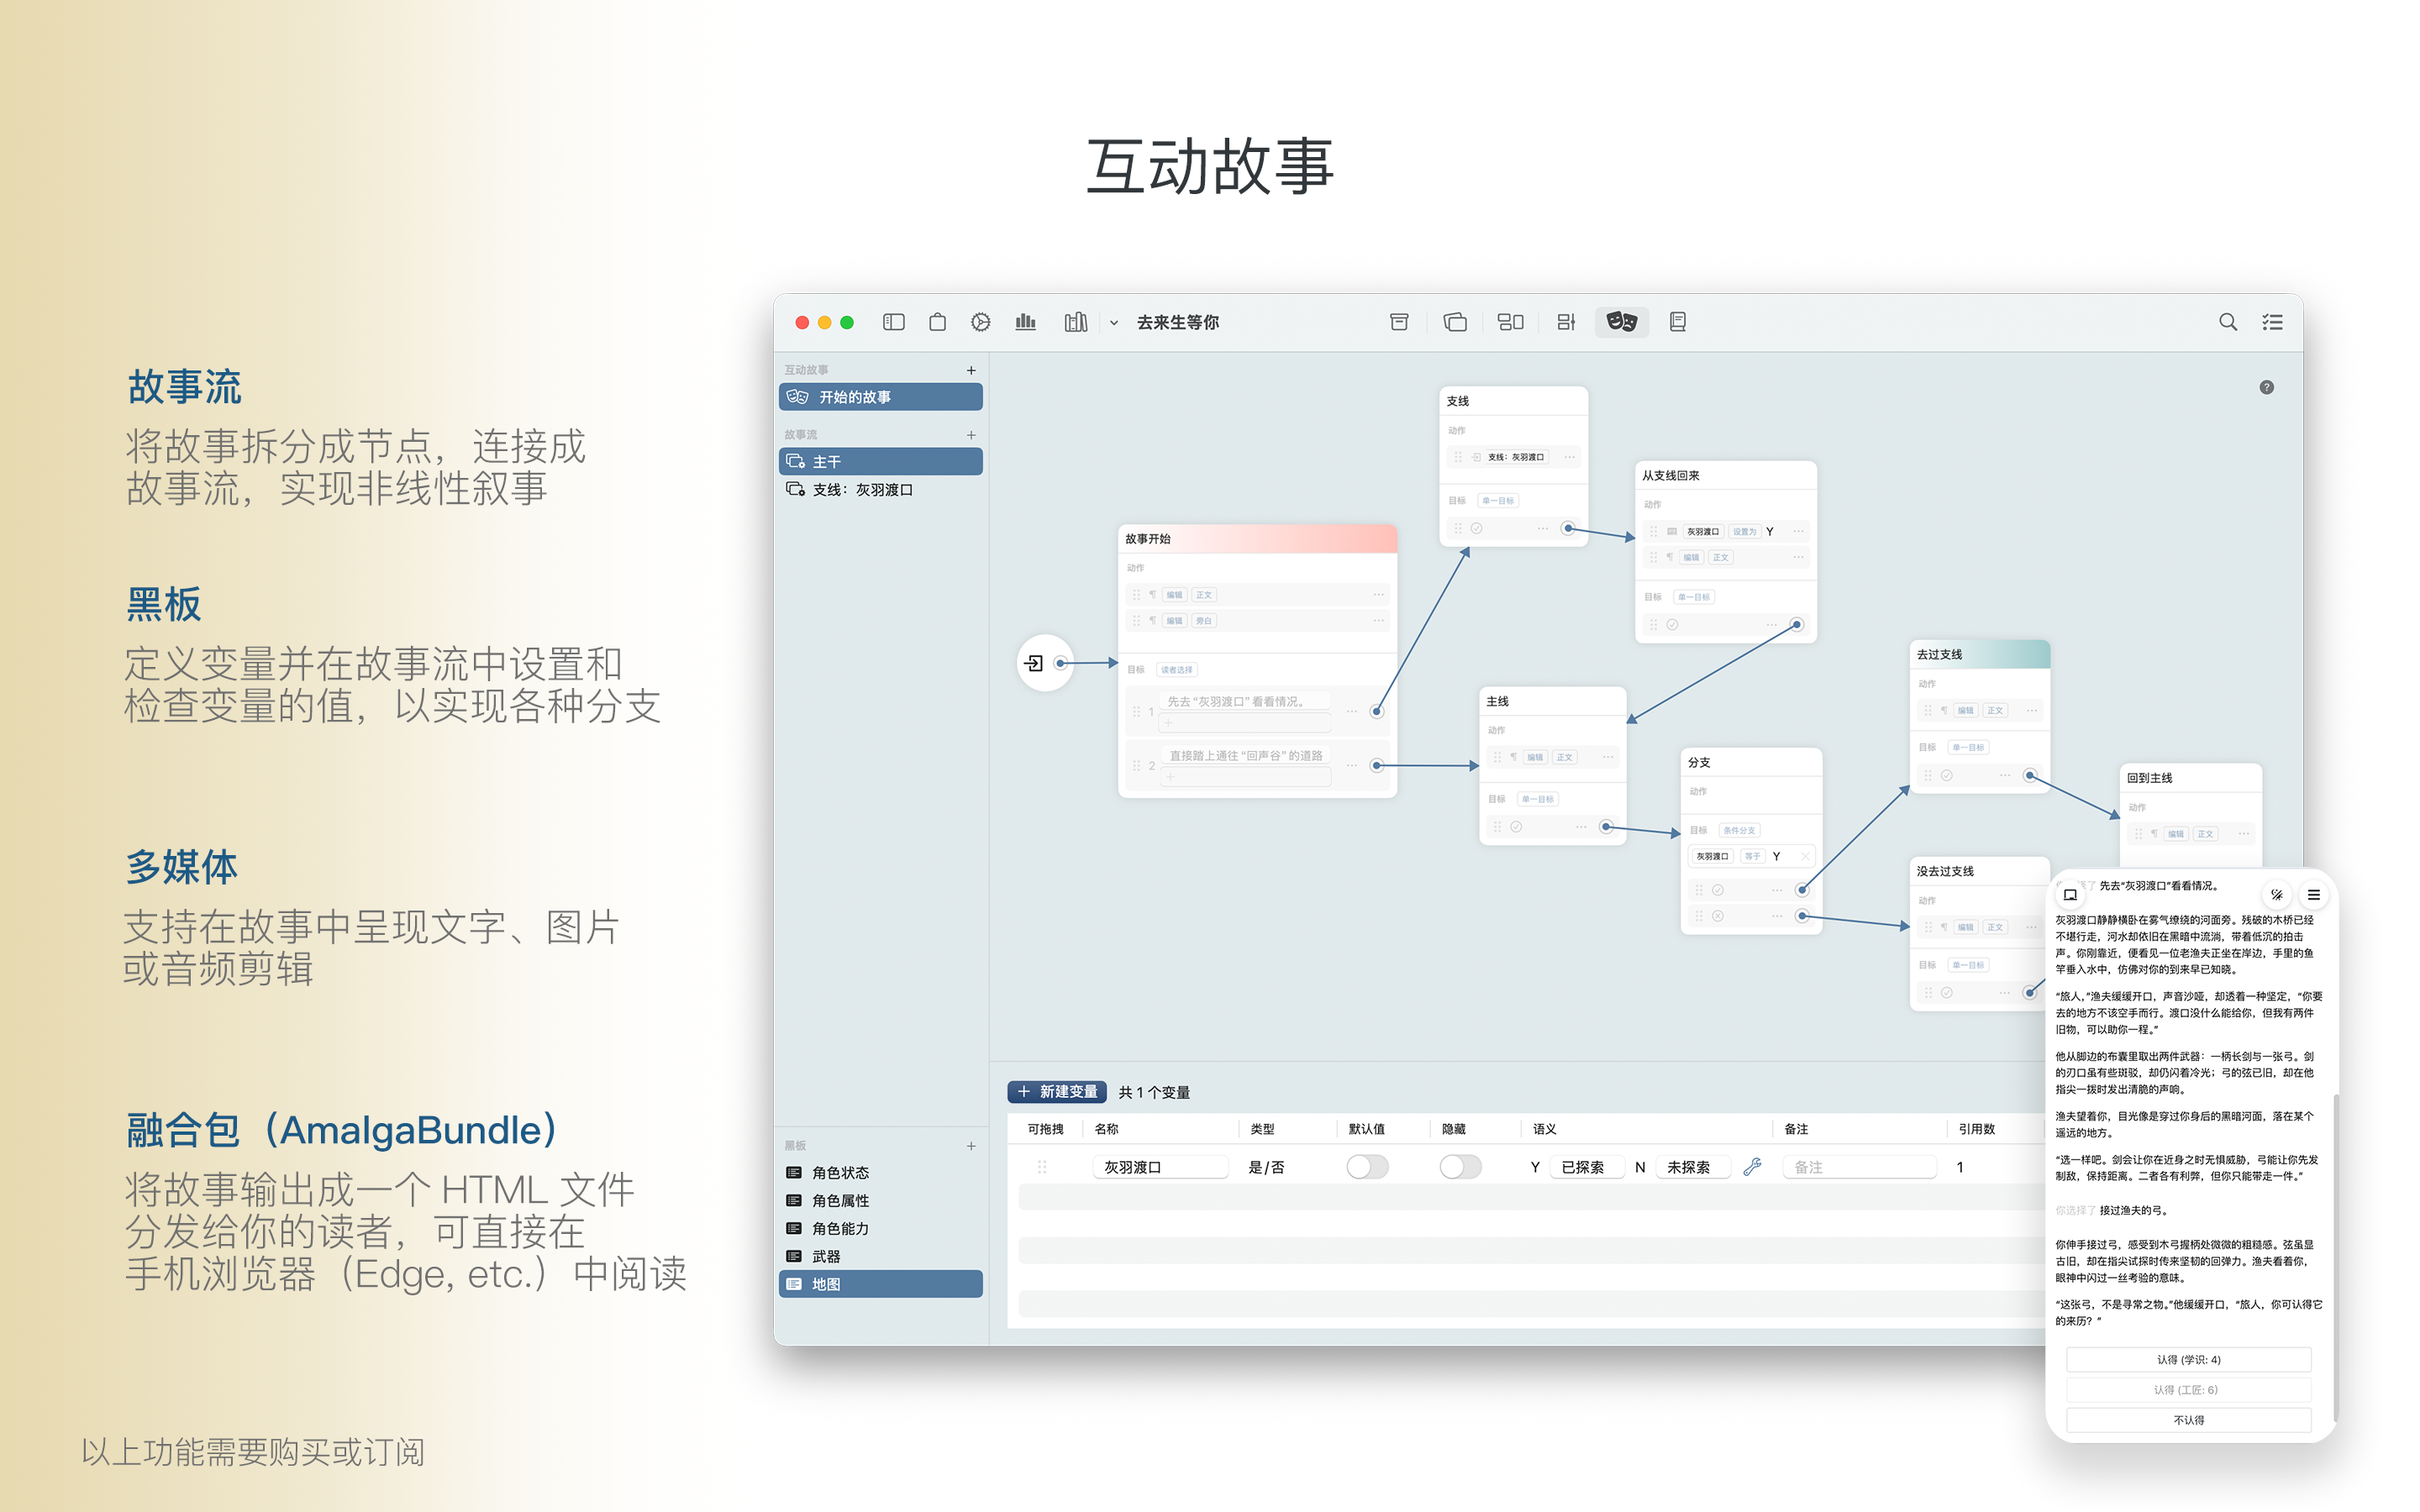Screen dimensions: 2420x1512
Task: Edit the variable name field 灰羽渡口
Action: coord(1161,1167)
